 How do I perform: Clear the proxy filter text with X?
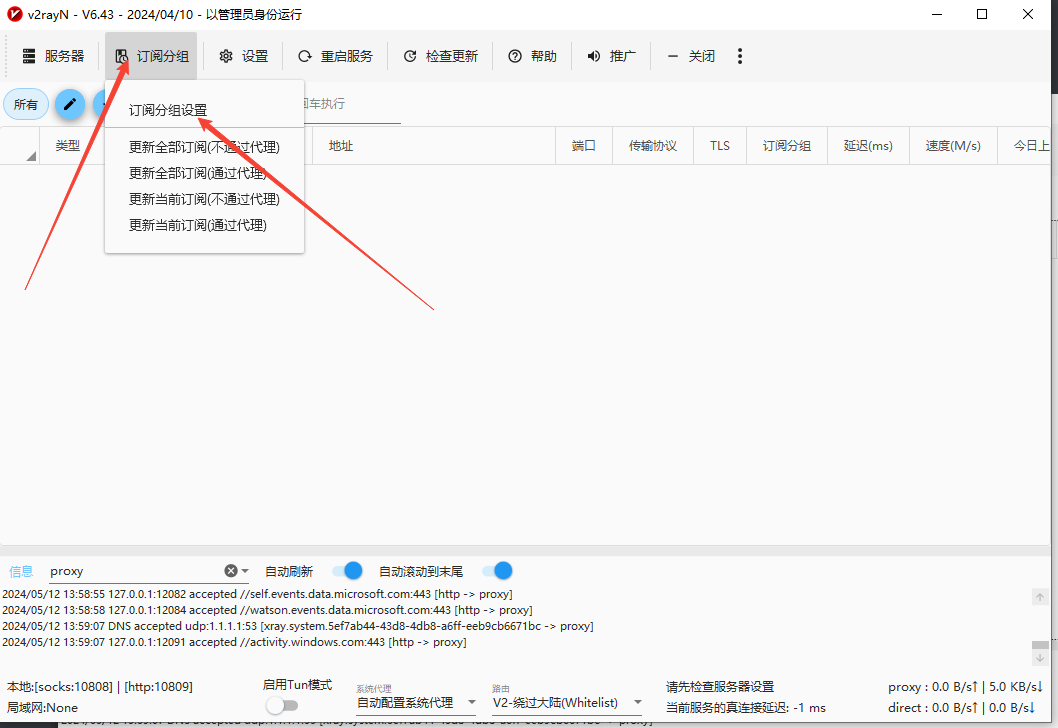231,571
